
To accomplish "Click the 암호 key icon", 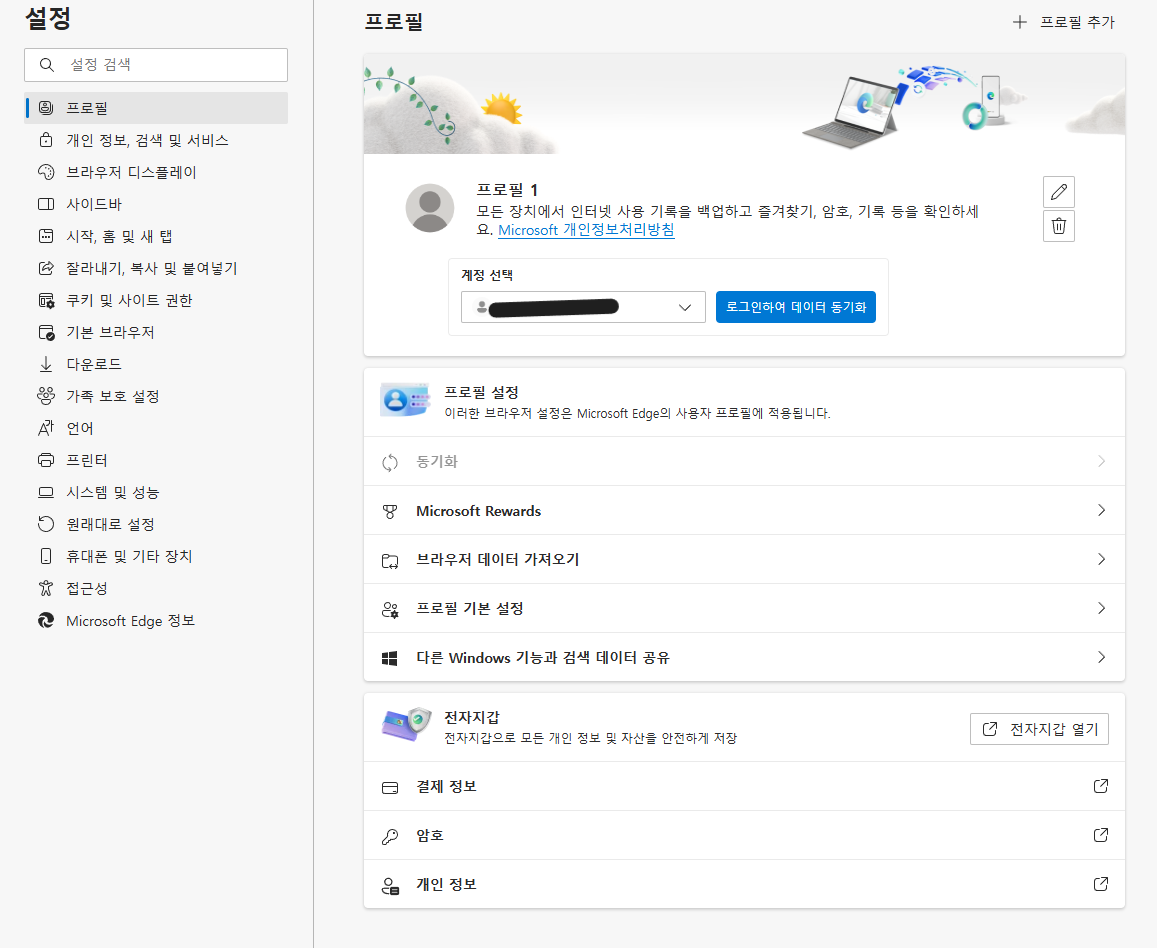I will (x=390, y=836).
